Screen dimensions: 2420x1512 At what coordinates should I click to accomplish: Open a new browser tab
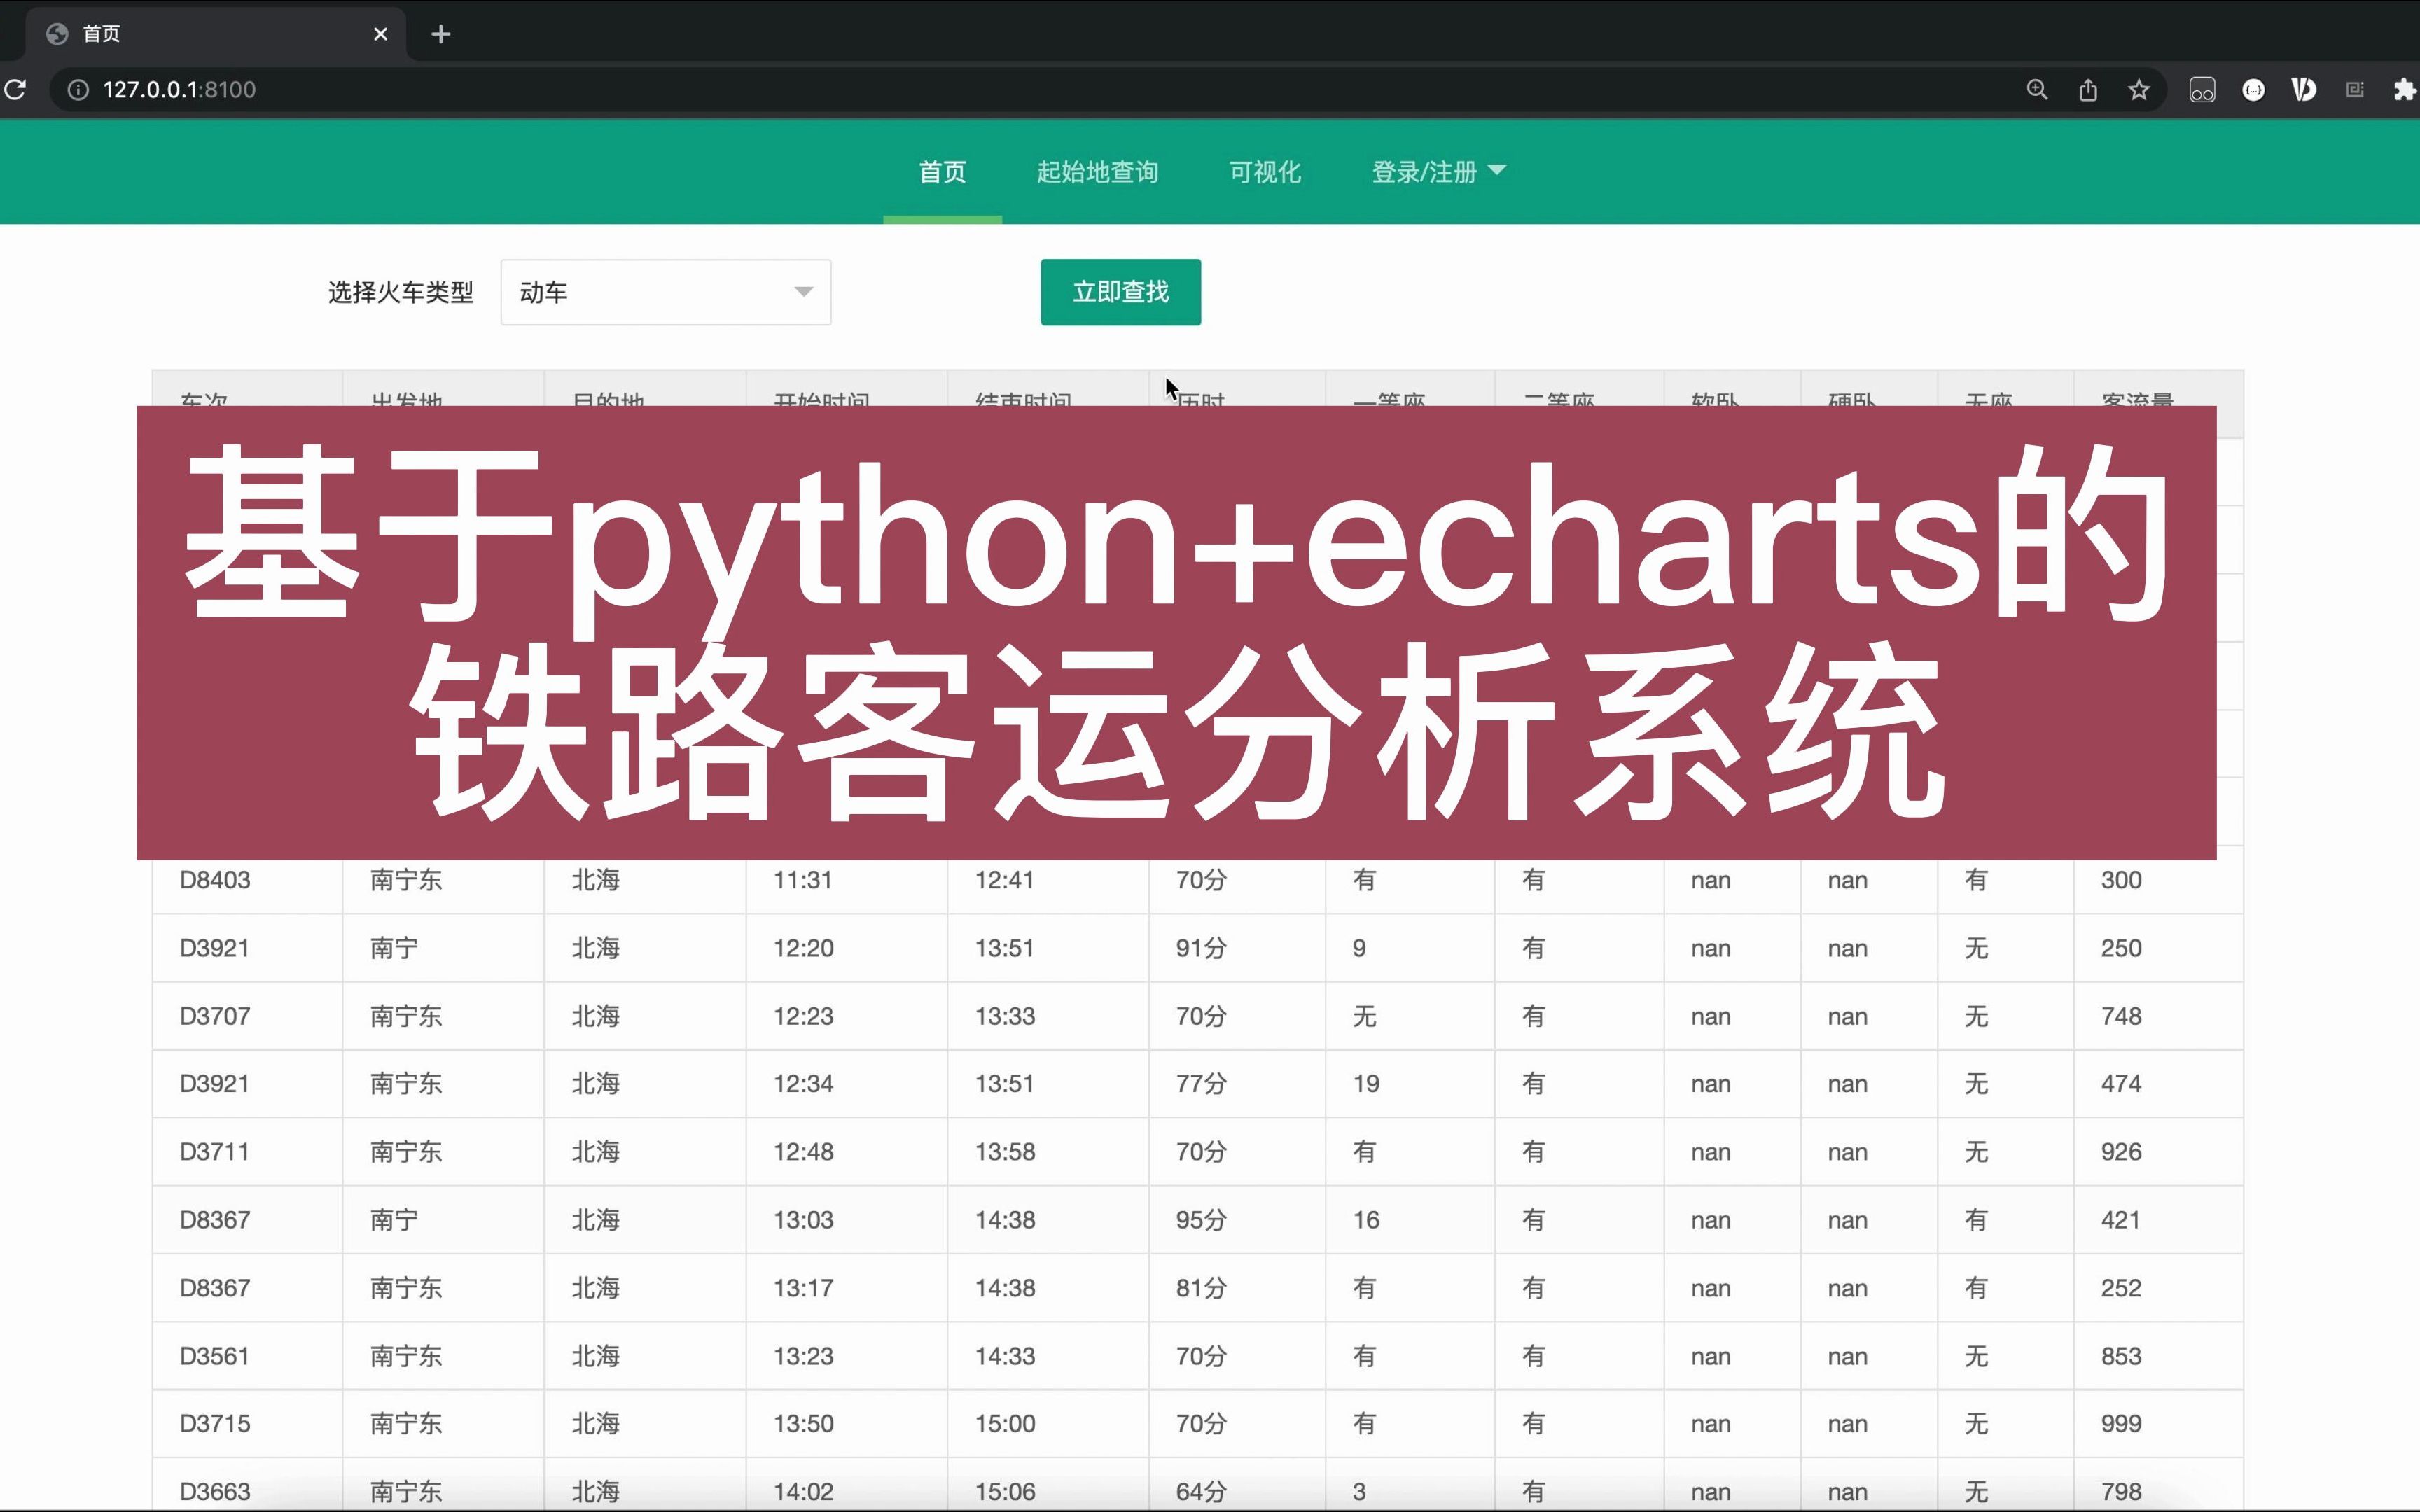click(x=441, y=34)
